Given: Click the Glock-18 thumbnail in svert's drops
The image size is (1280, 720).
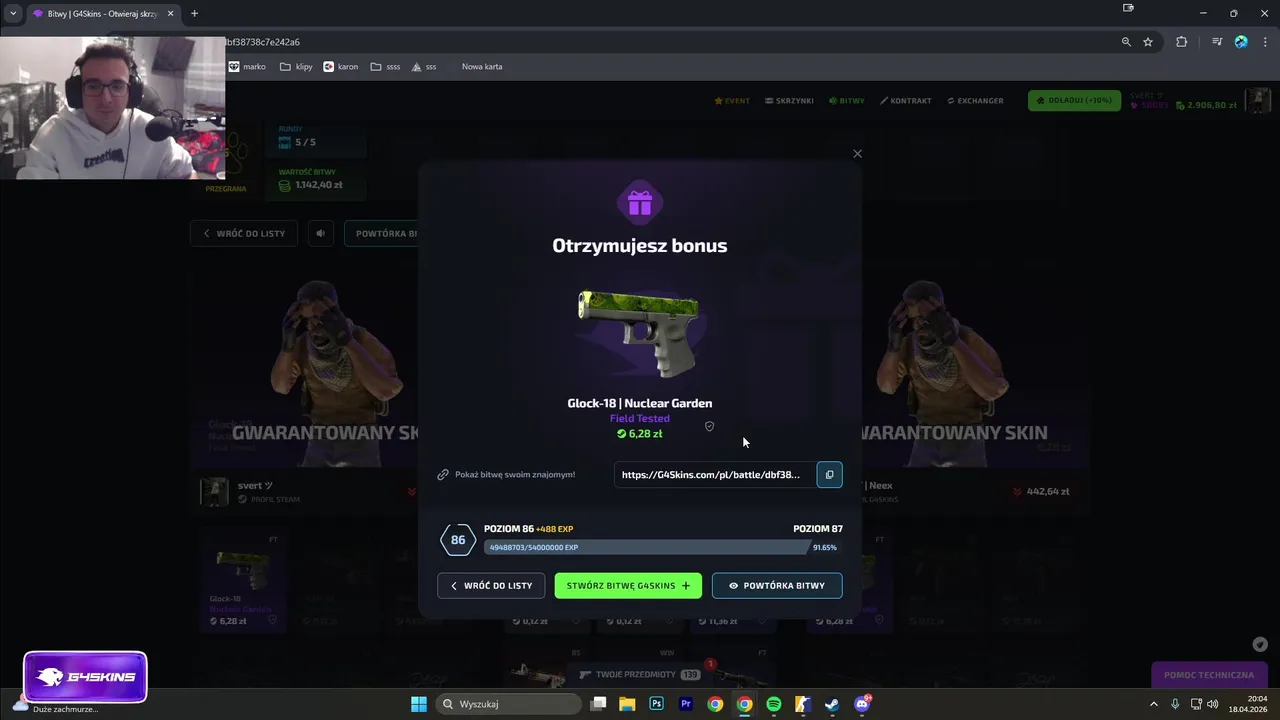Looking at the screenshot, I should pos(241,581).
